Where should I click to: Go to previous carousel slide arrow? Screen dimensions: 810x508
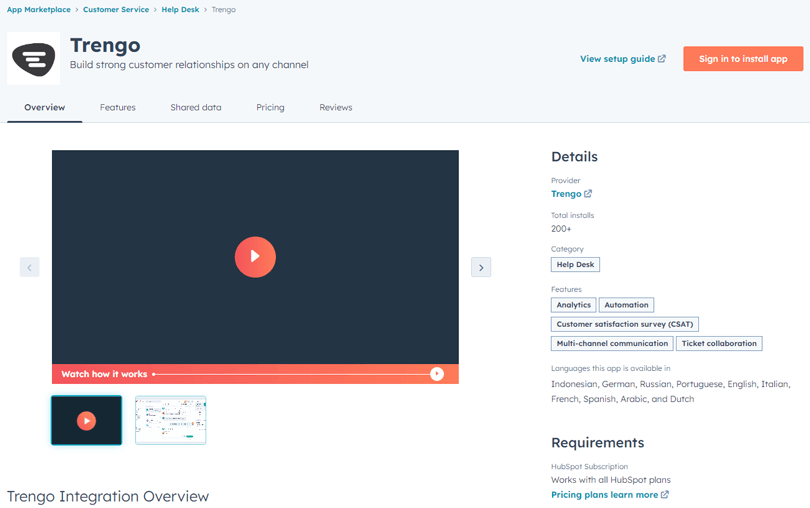[x=29, y=267]
